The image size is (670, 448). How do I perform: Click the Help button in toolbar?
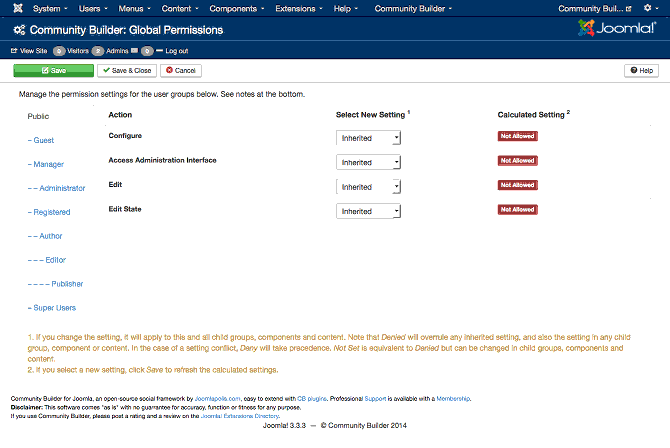641,71
